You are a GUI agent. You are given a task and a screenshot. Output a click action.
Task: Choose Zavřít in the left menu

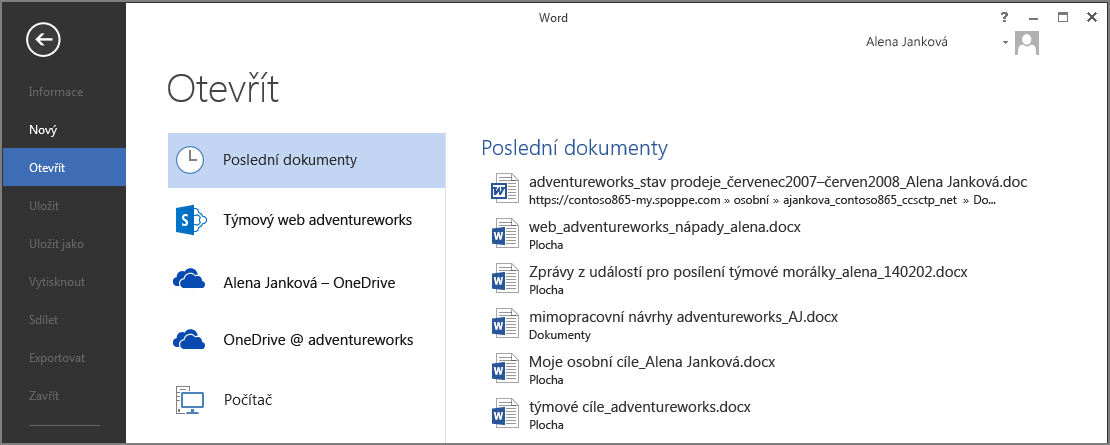(64, 395)
